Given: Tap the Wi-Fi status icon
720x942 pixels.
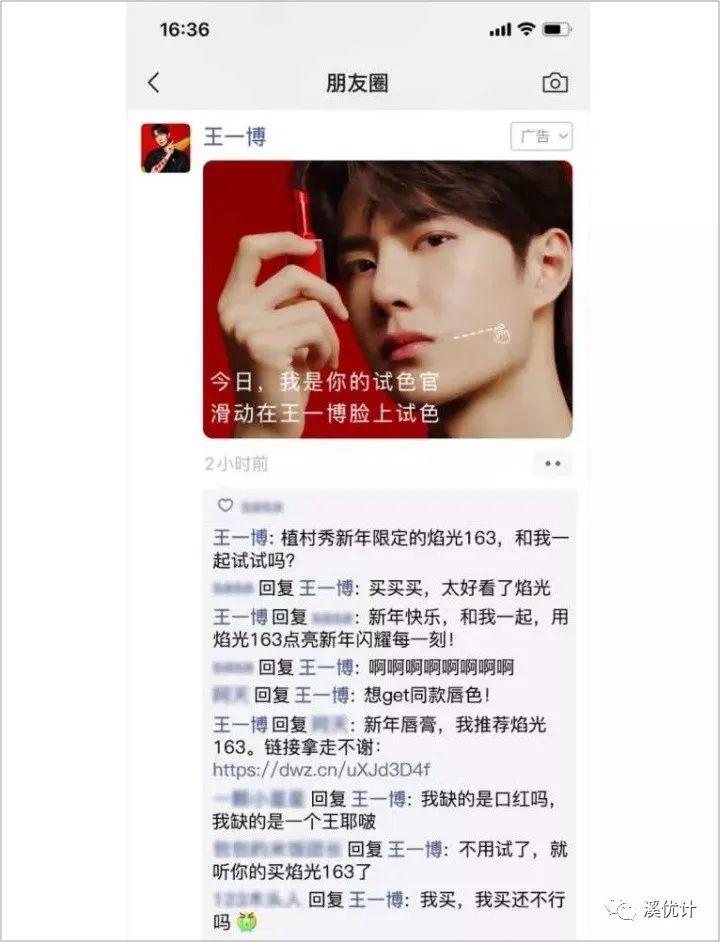Looking at the screenshot, I should [x=526, y=28].
